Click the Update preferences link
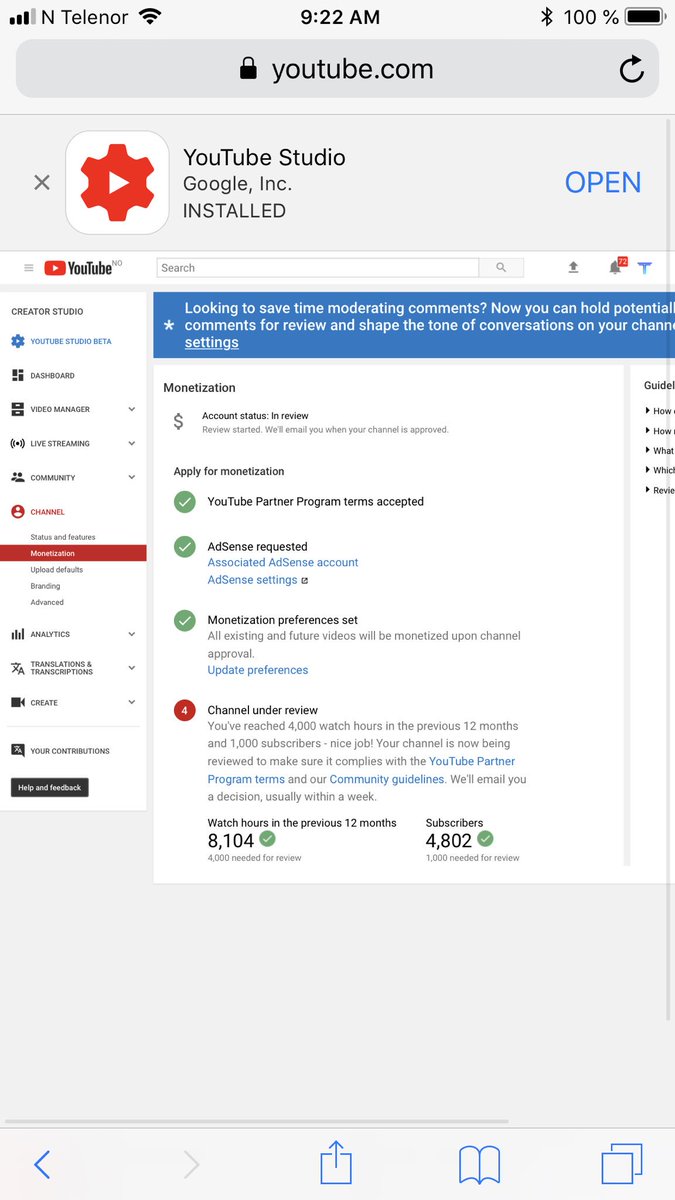The height and width of the screenshot is (1200, 675). 258,670
